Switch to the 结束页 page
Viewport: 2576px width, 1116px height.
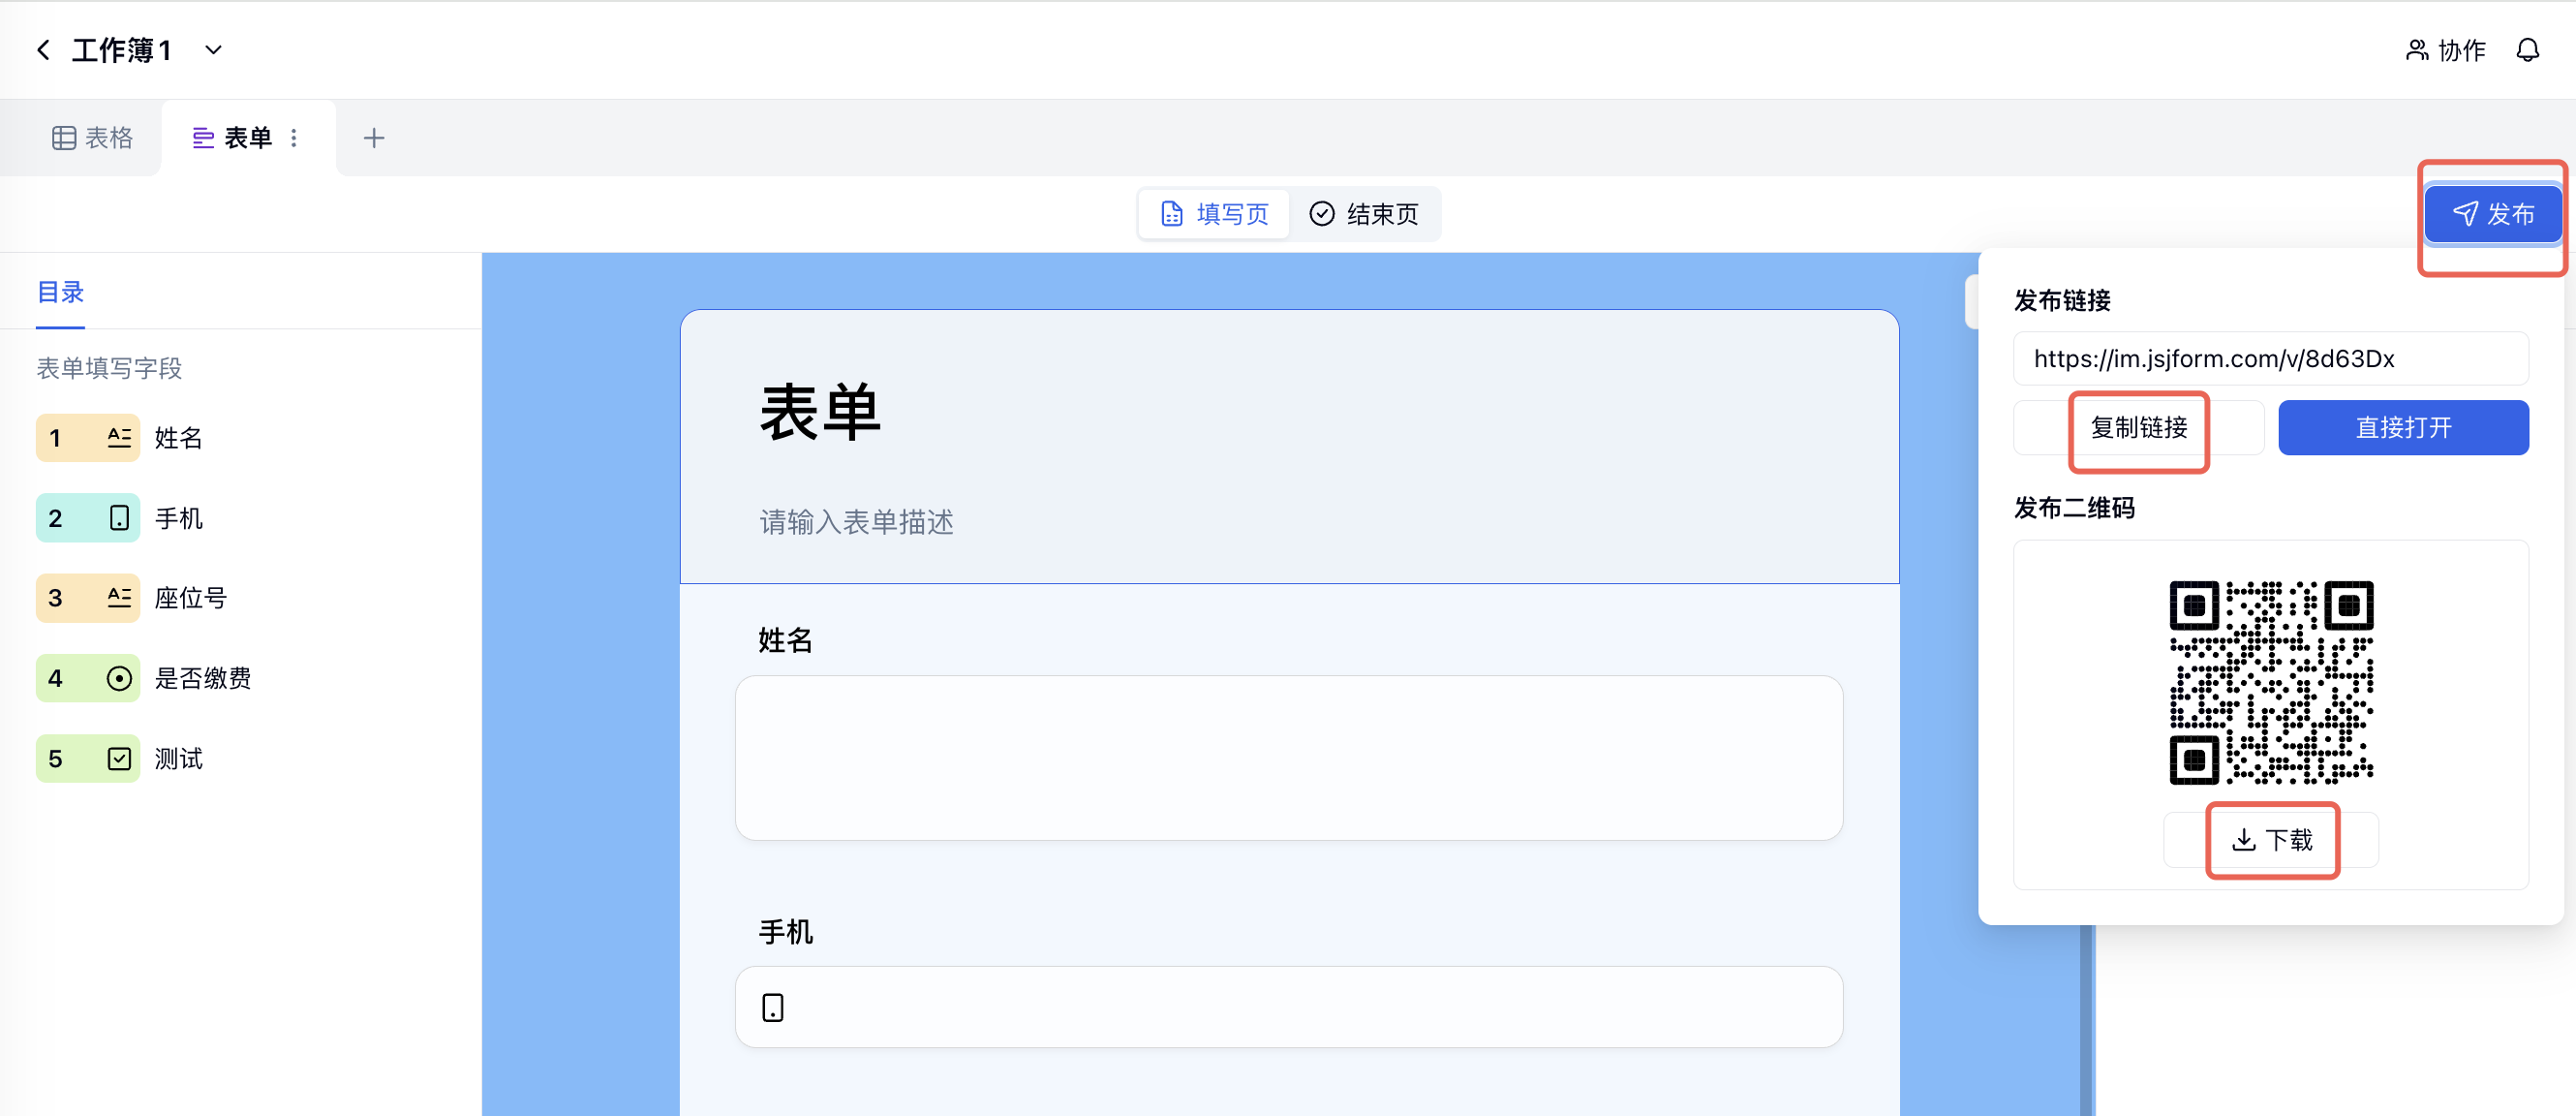tap(1364, 214)
